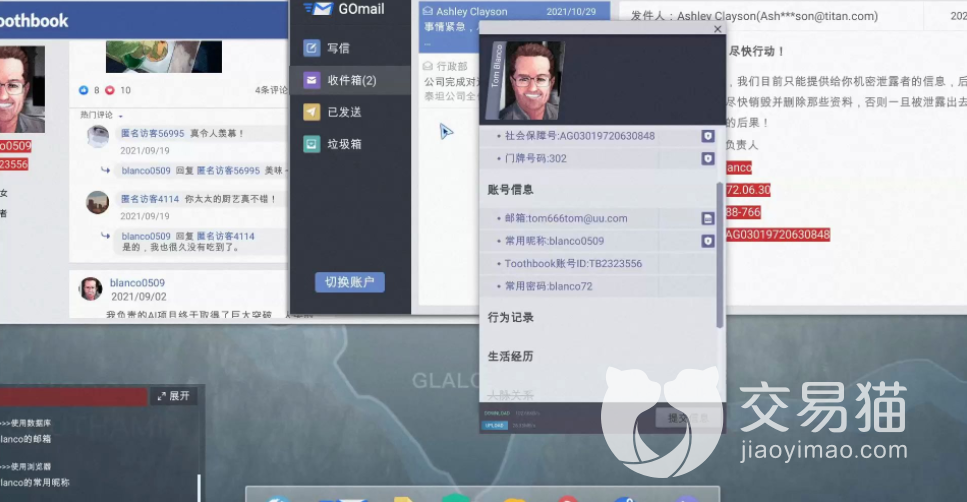Click username 匿名访客56995 on first comment
This screenshot has width=967, height=502.
pos(152,133)
